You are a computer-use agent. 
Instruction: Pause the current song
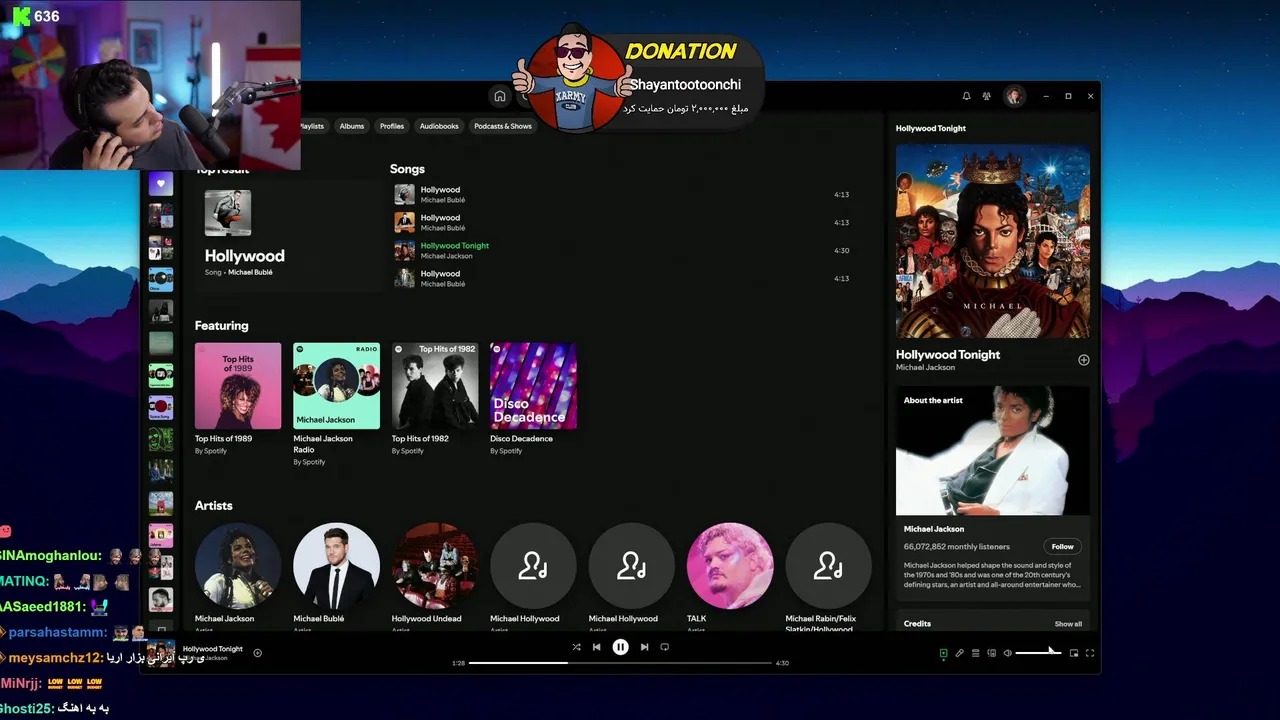click(620, 647)
